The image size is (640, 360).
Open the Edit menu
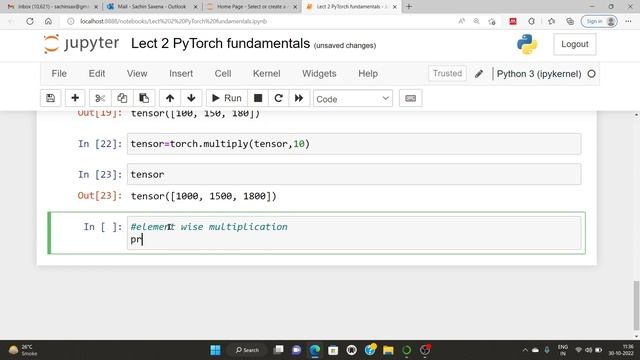(x=97, y=74)
